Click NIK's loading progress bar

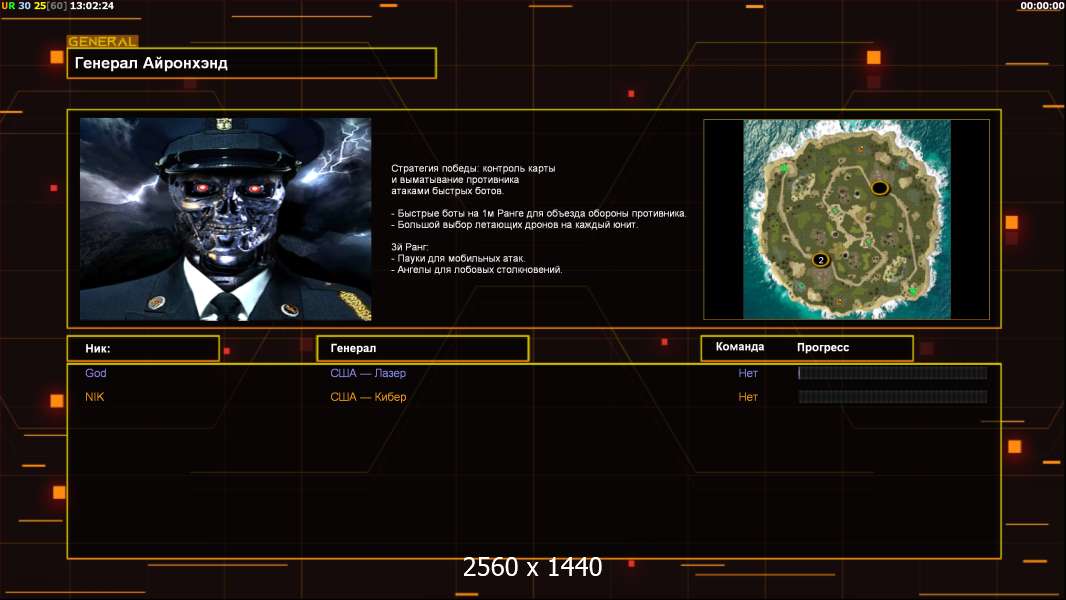(893, 397)
